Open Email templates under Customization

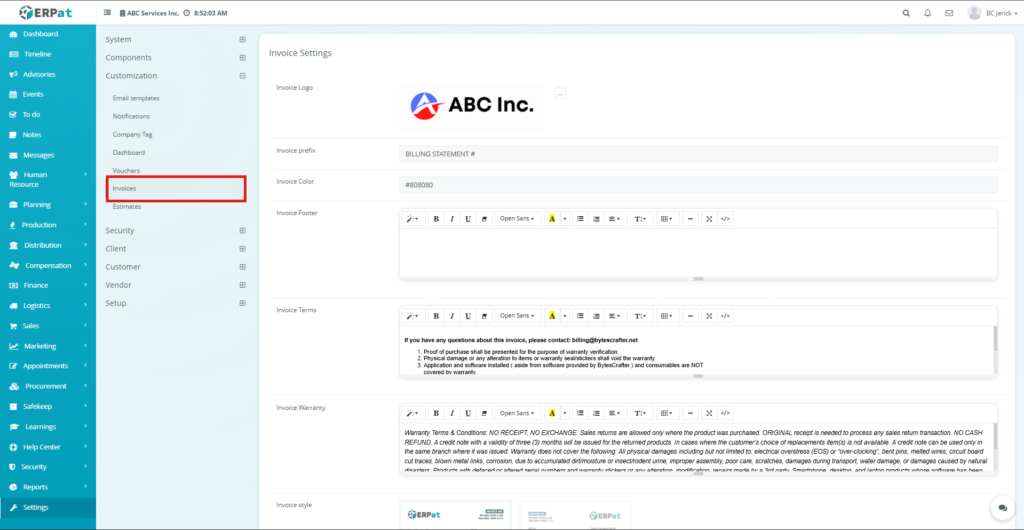coord(136,98)
